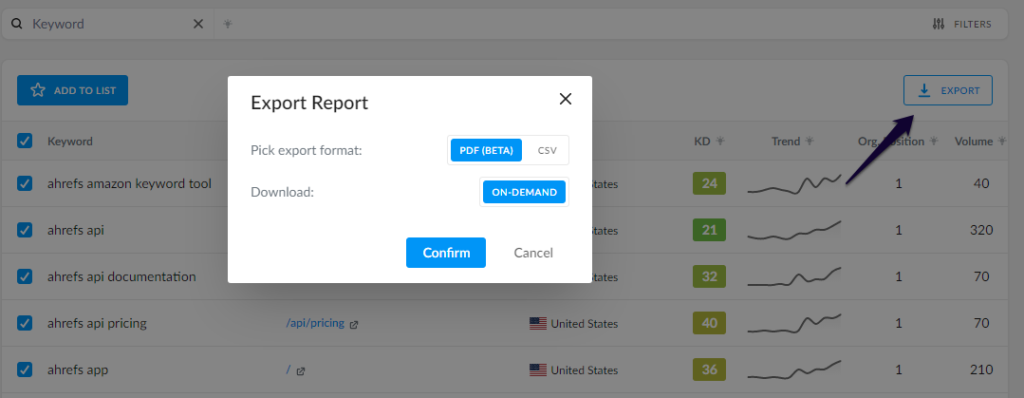Image resolution: width=1024 pixels, height=398 pixels.
Task: Click trend sparkline in ahrefs app row
Action: [x=794, y=371]
